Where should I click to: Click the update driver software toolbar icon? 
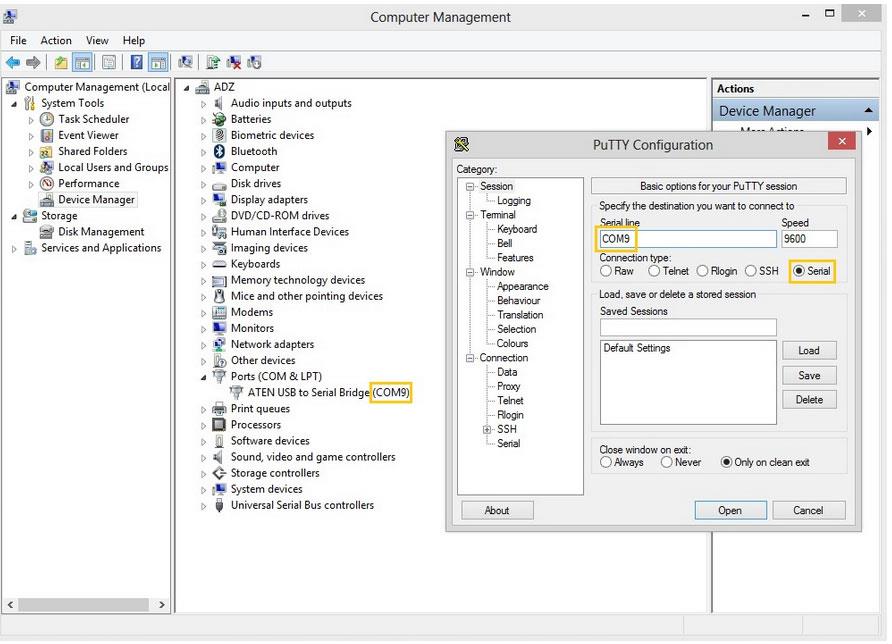pyautogui.click(x=213, y=62)
